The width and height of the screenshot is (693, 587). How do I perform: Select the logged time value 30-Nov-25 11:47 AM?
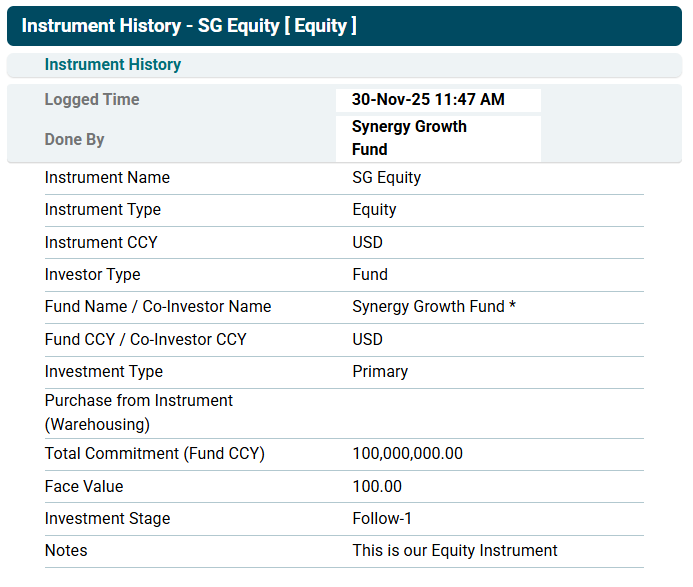[x=428, y=100]
